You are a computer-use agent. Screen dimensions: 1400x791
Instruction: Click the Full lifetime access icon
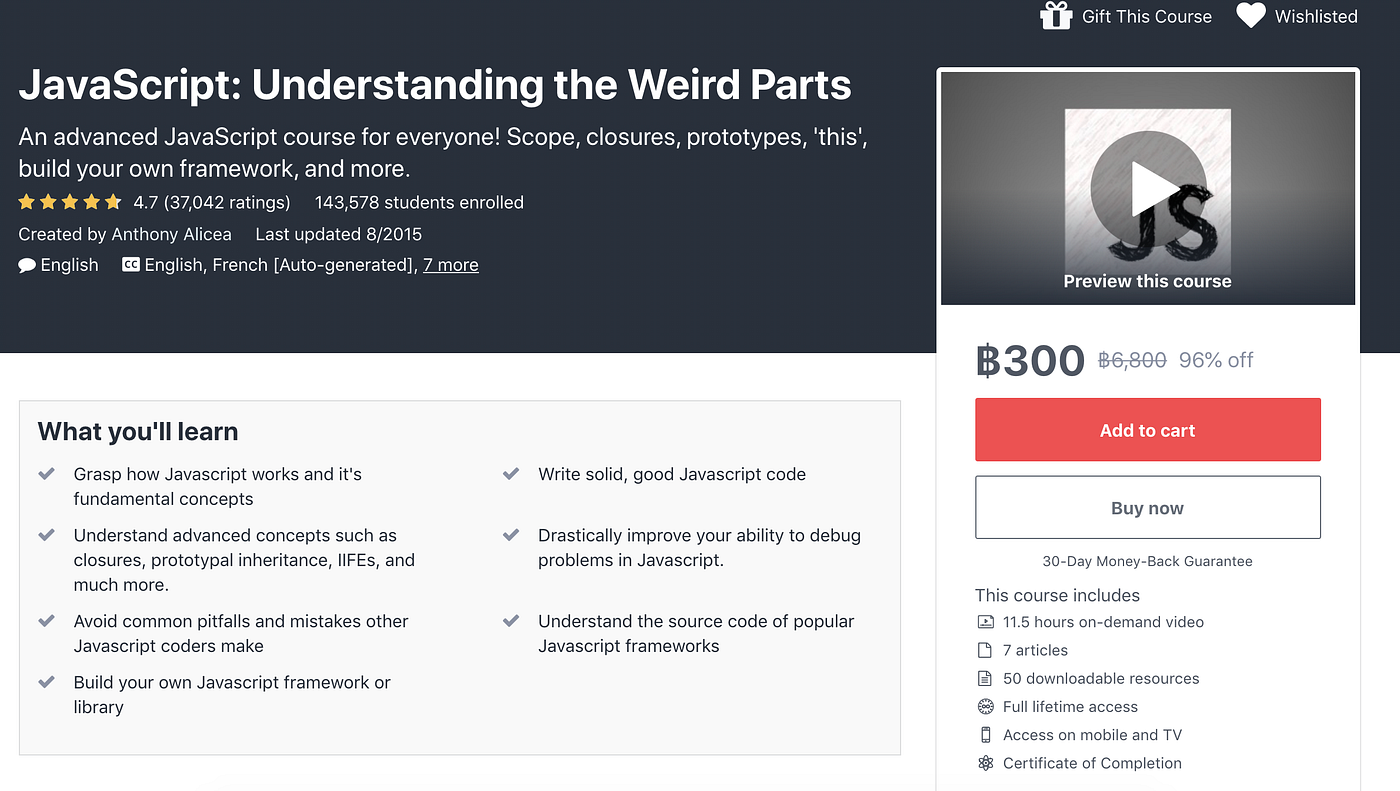pyautogui.click(x=984, y=706)
